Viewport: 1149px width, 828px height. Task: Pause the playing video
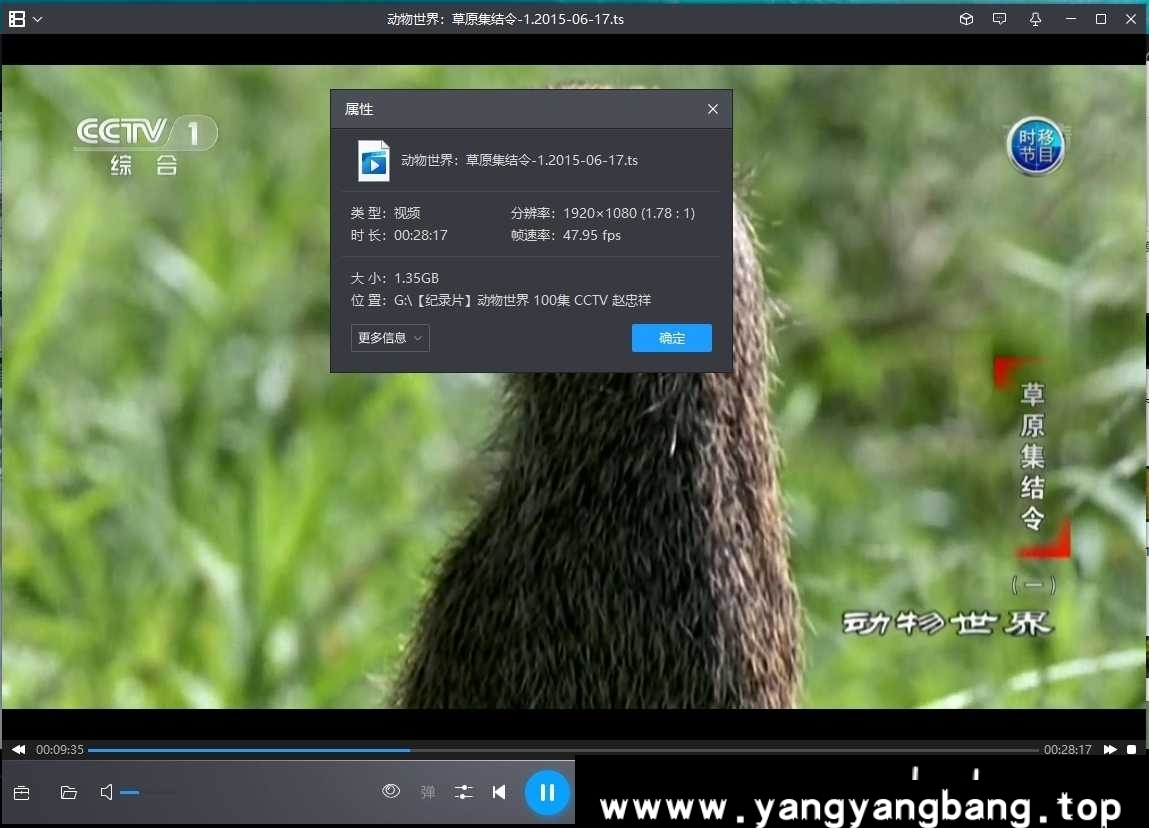coord(547,791)
